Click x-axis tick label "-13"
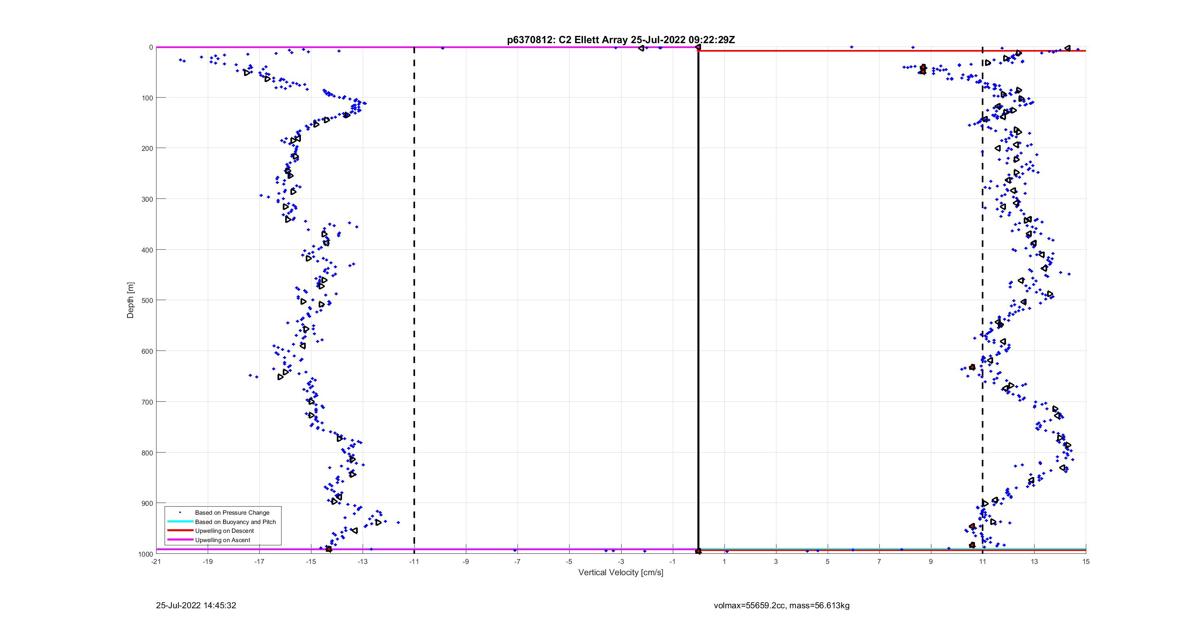Image resolution: width=1200 pixels, height=622 pixels. (363, 562)
